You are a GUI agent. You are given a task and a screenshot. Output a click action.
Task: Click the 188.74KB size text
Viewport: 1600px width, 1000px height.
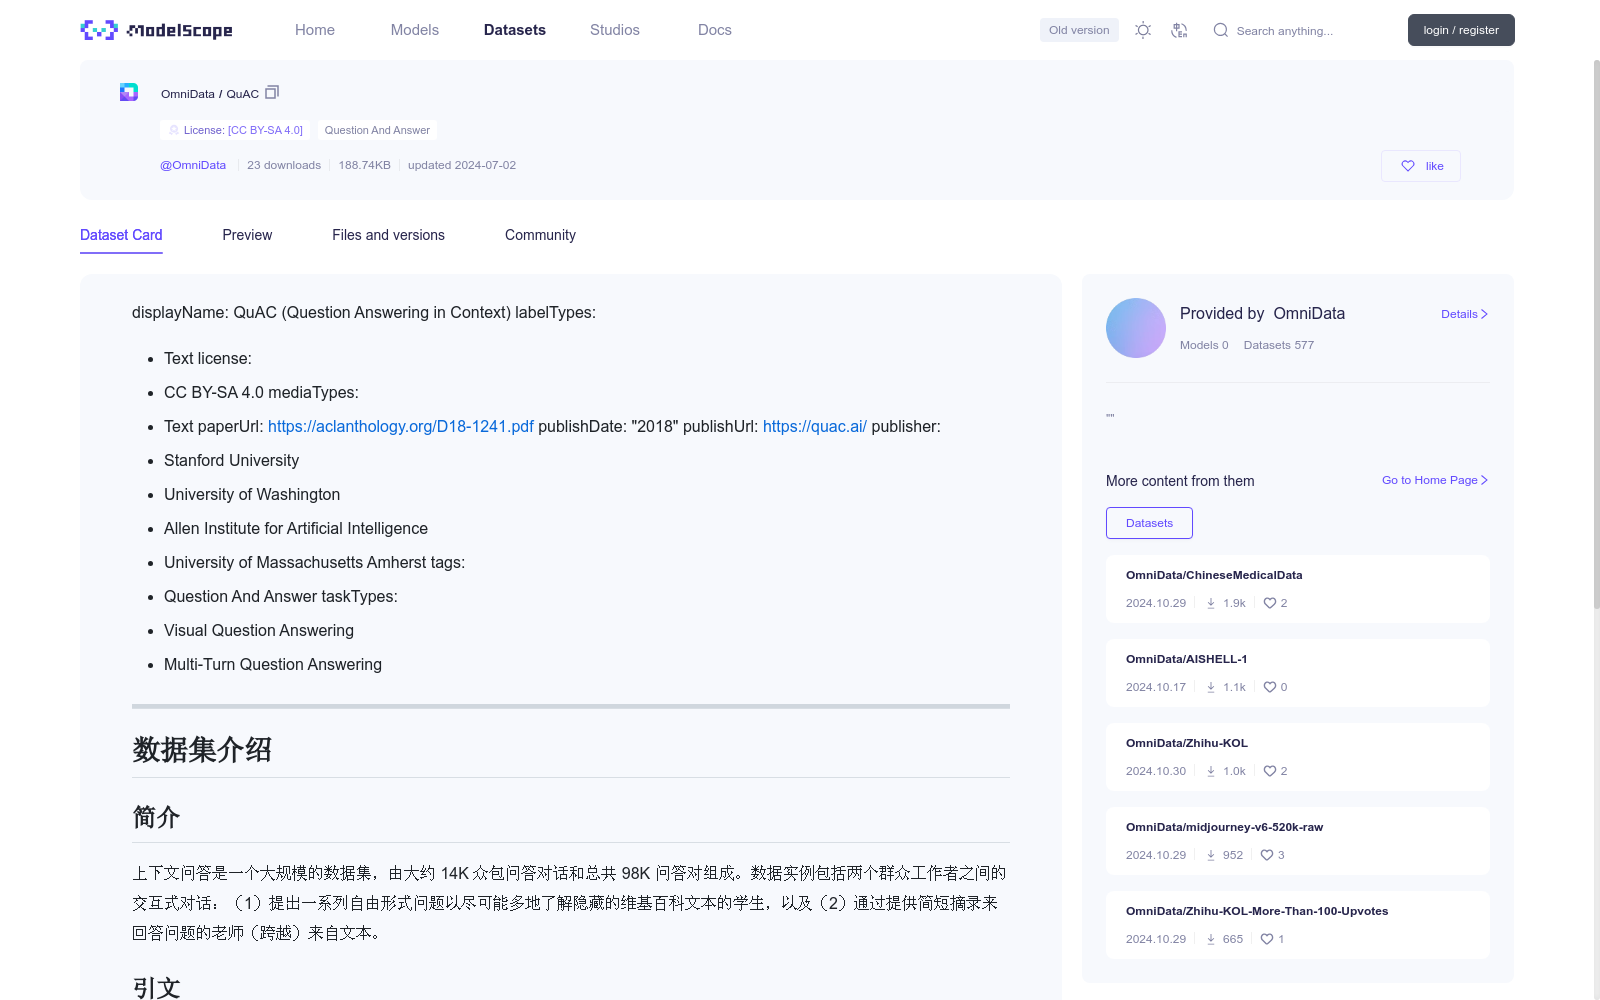364,165
